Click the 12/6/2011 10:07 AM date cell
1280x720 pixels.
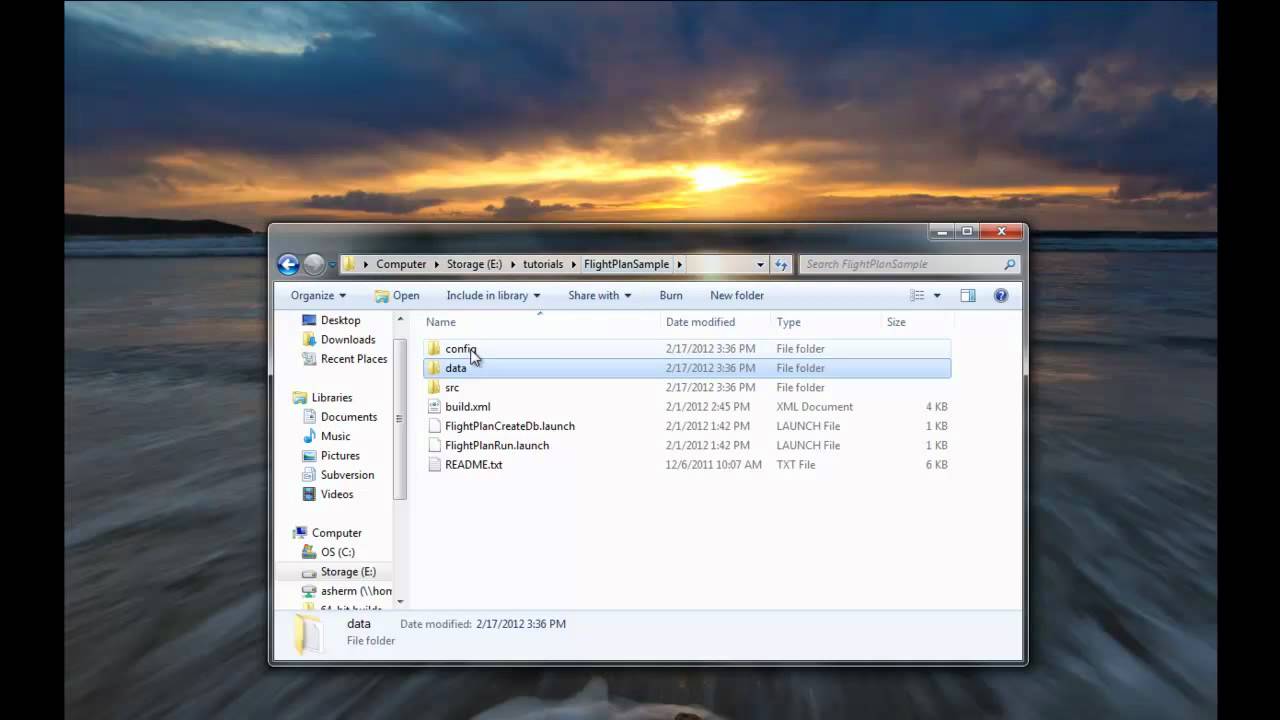coord(713,465)
